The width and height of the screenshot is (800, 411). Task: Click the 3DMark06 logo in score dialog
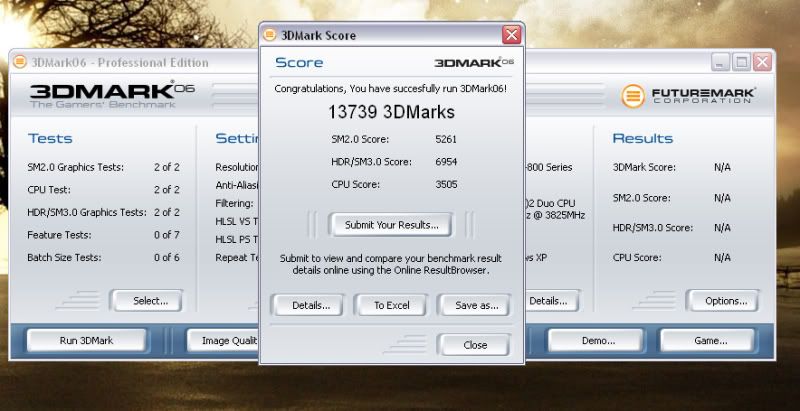point(474,62)
